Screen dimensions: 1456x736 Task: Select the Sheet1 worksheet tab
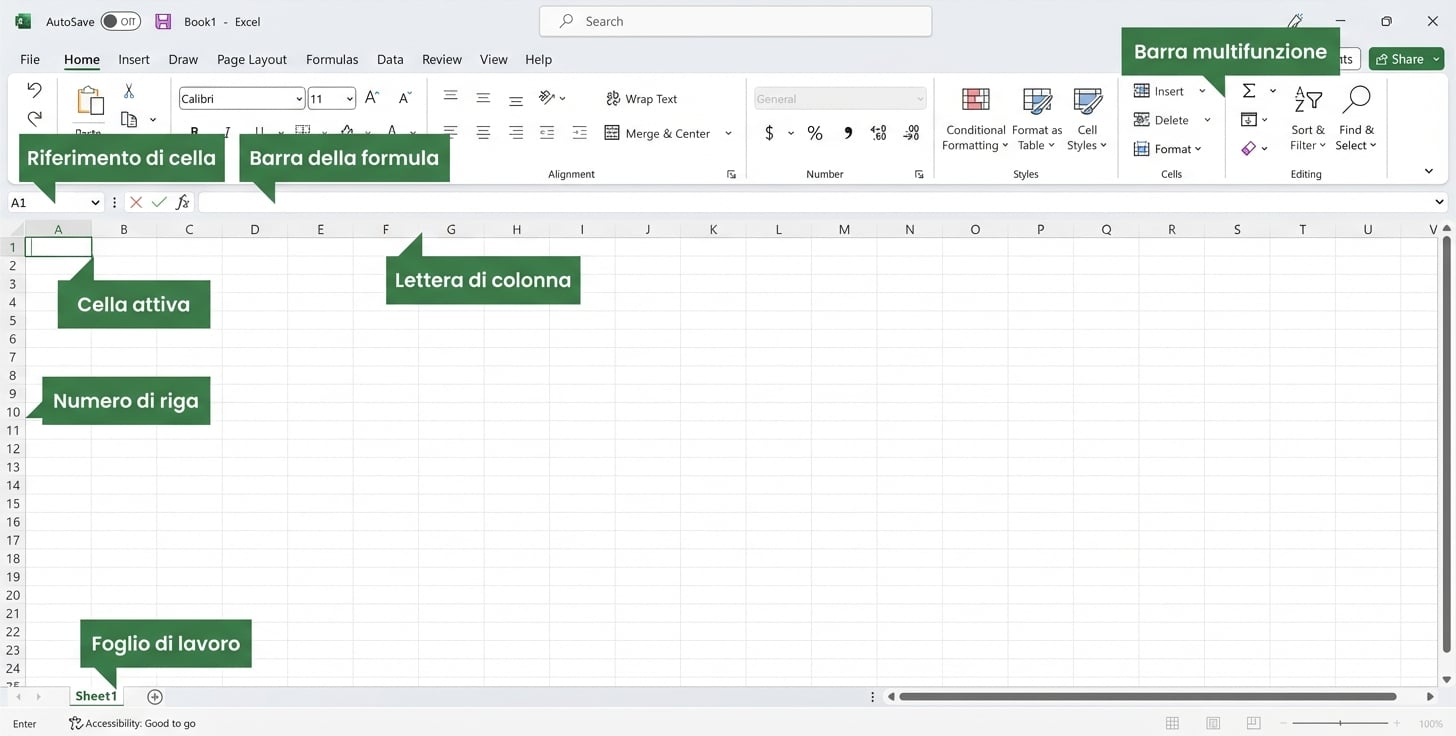[x=96, y=696]
